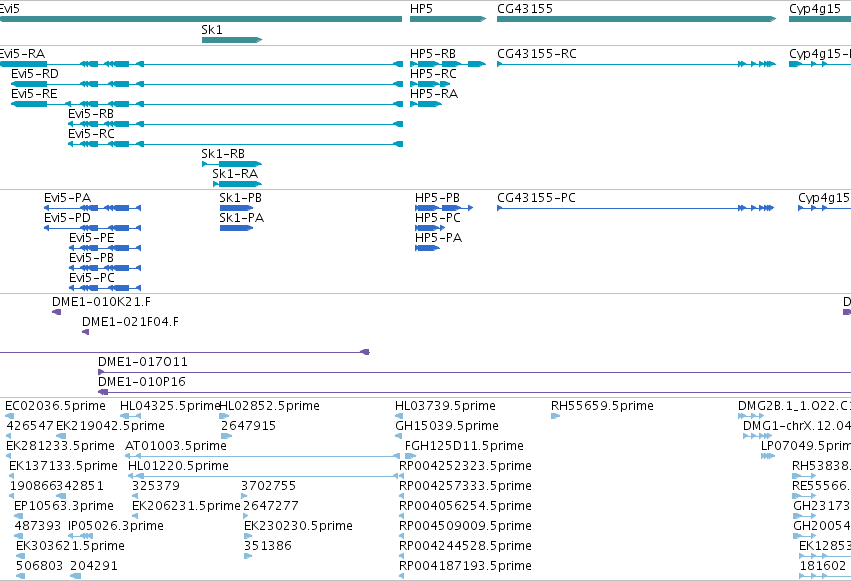
Task: Click the HP5-RC transcript label
Action: tap(433, 74)
